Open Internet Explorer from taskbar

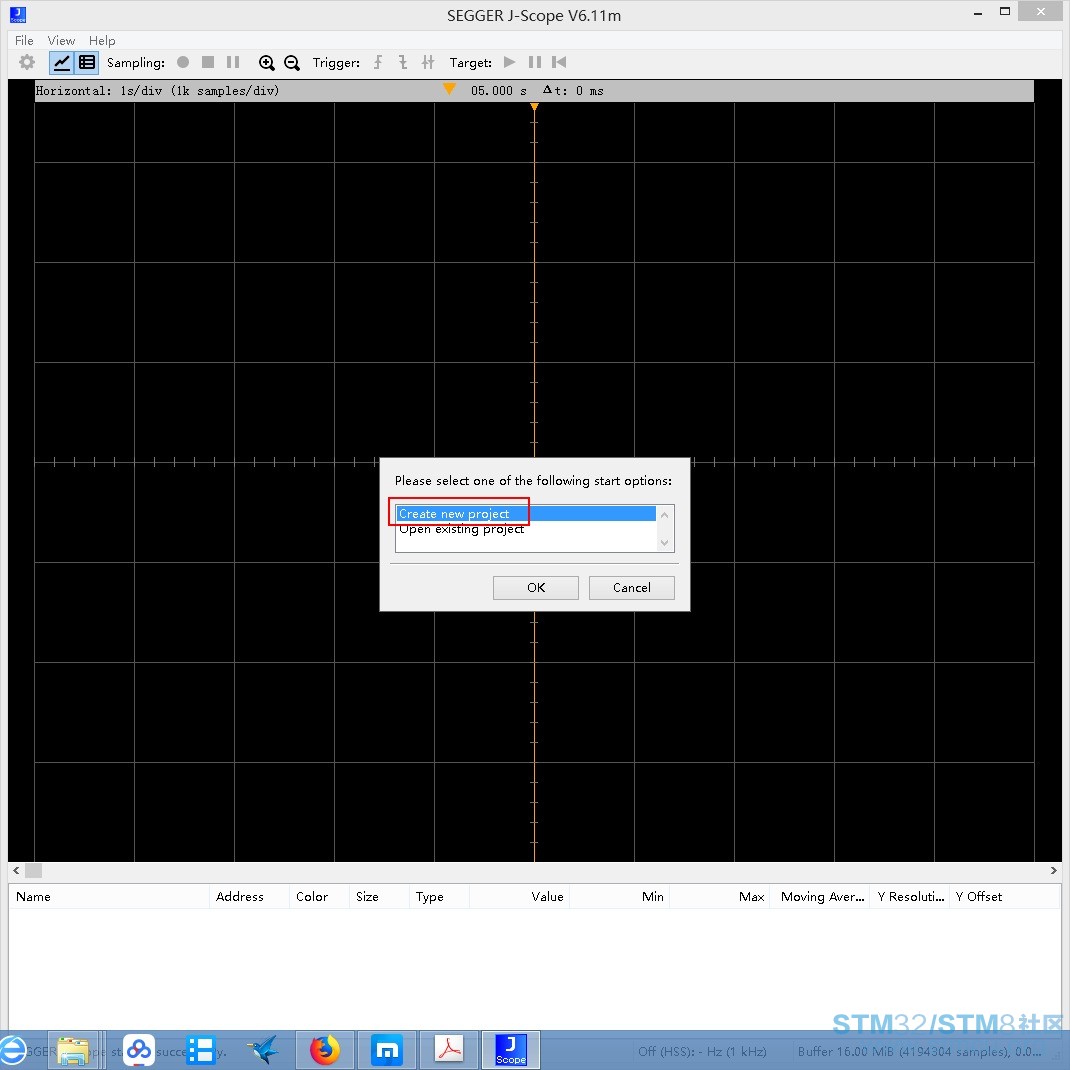[12, 1050]
